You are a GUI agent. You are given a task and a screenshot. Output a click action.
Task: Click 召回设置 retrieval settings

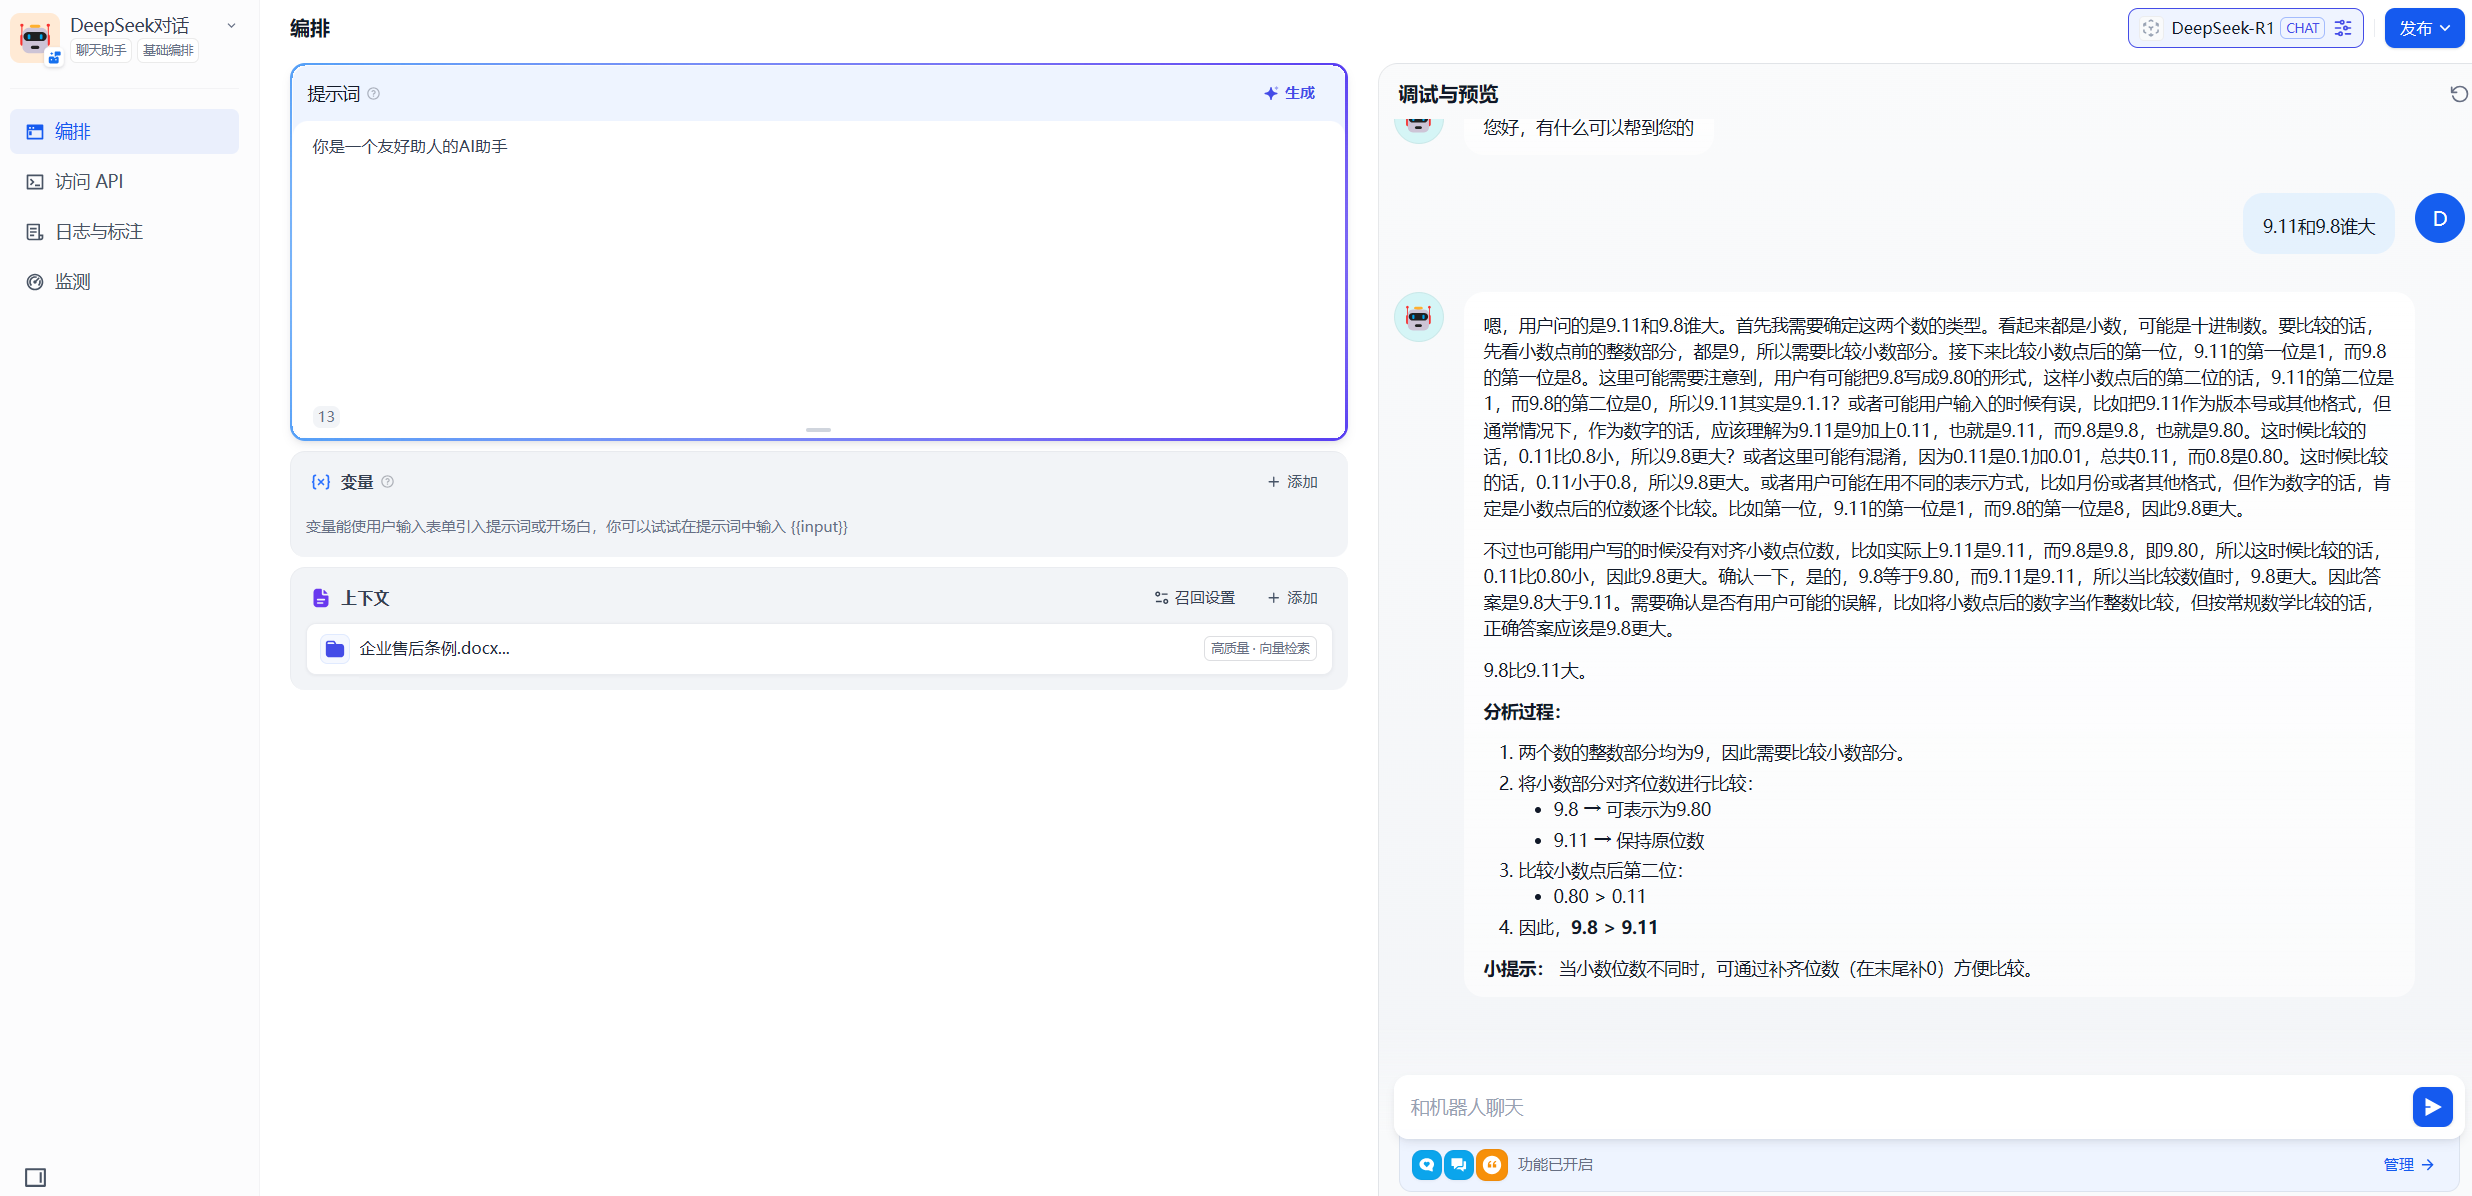tap(1195, 598)
